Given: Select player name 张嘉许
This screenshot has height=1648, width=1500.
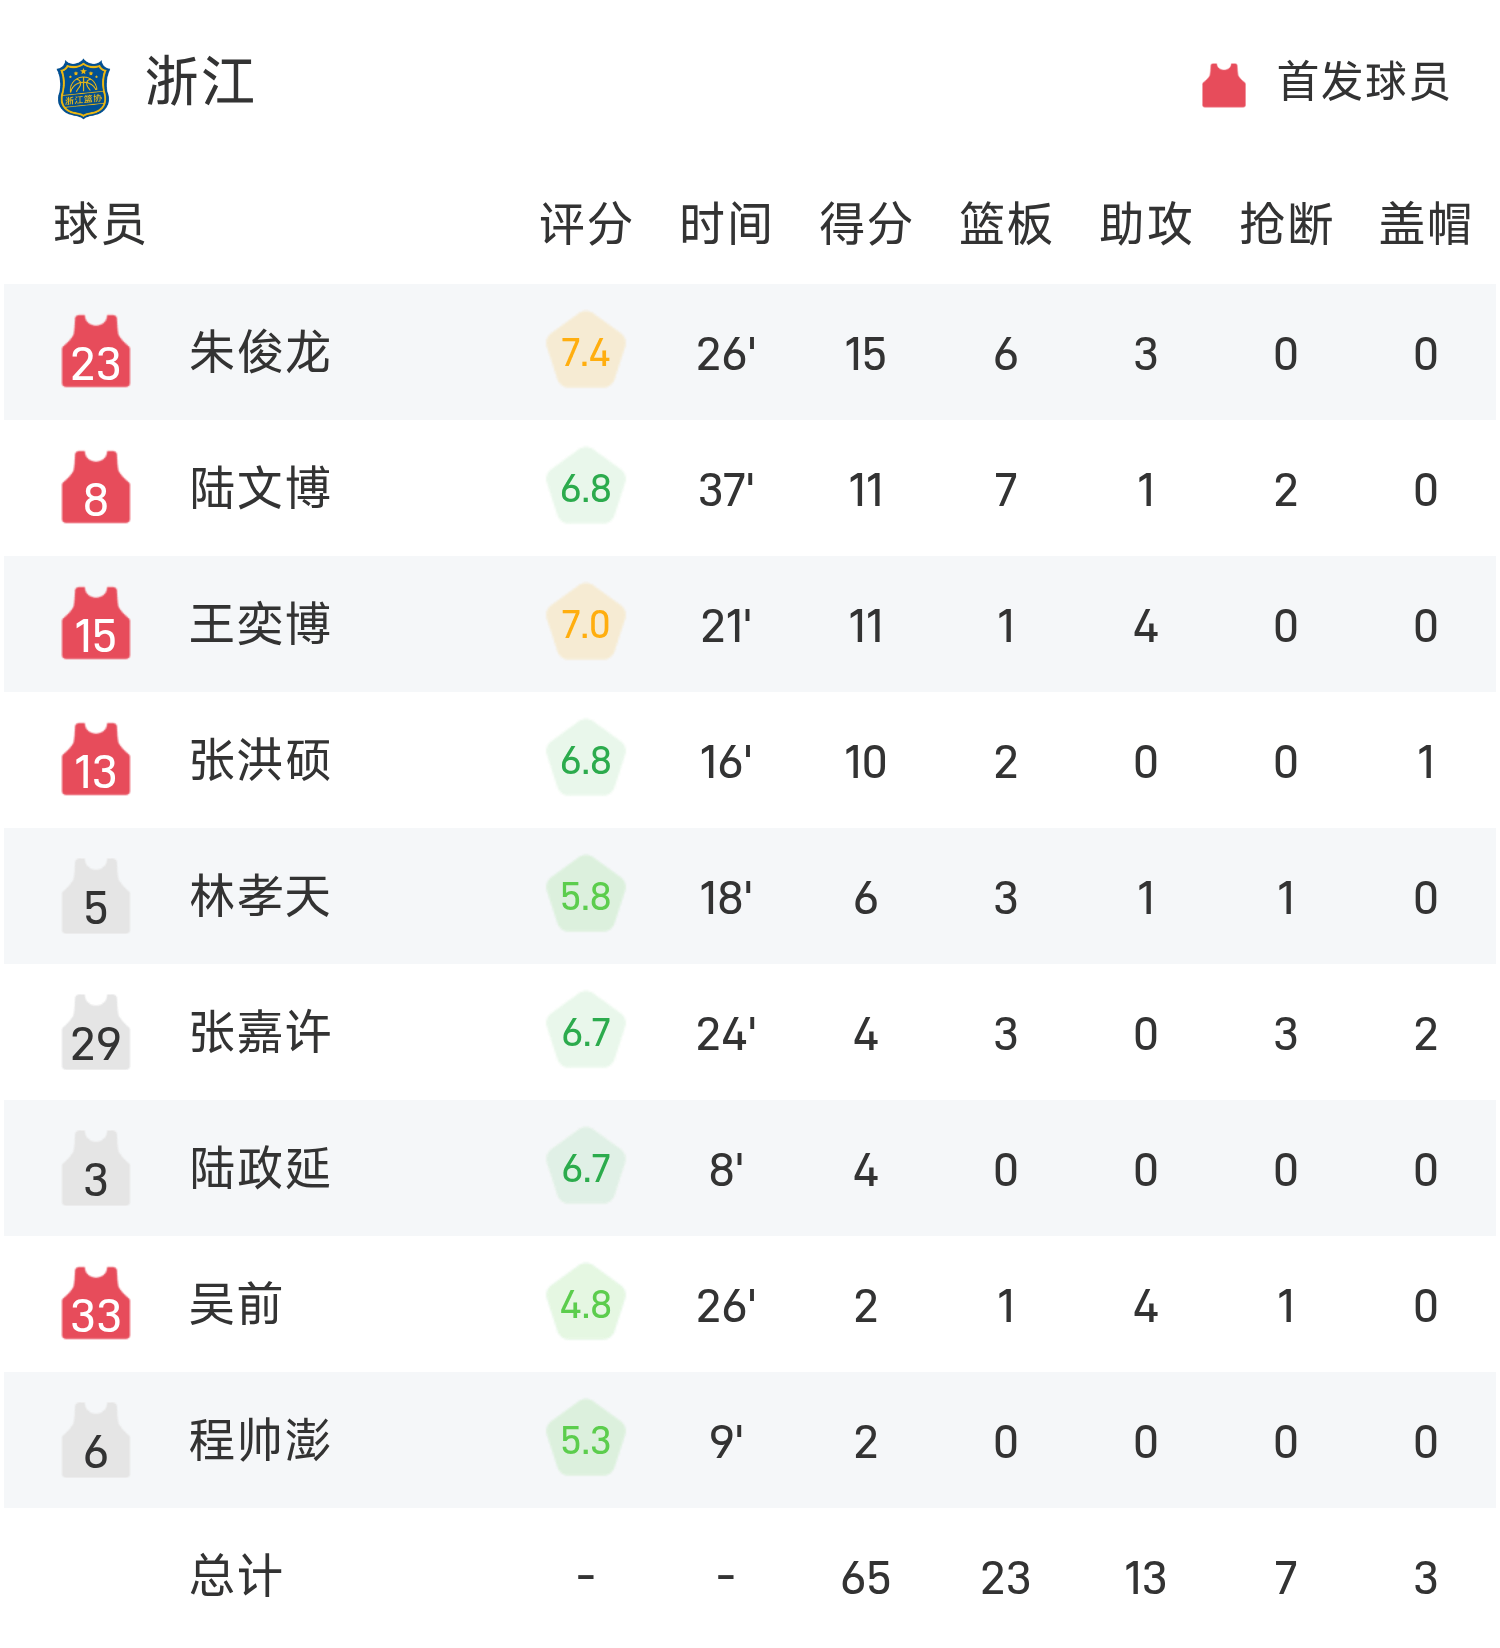Looking at the screenshot, I should coord(260,1033).
